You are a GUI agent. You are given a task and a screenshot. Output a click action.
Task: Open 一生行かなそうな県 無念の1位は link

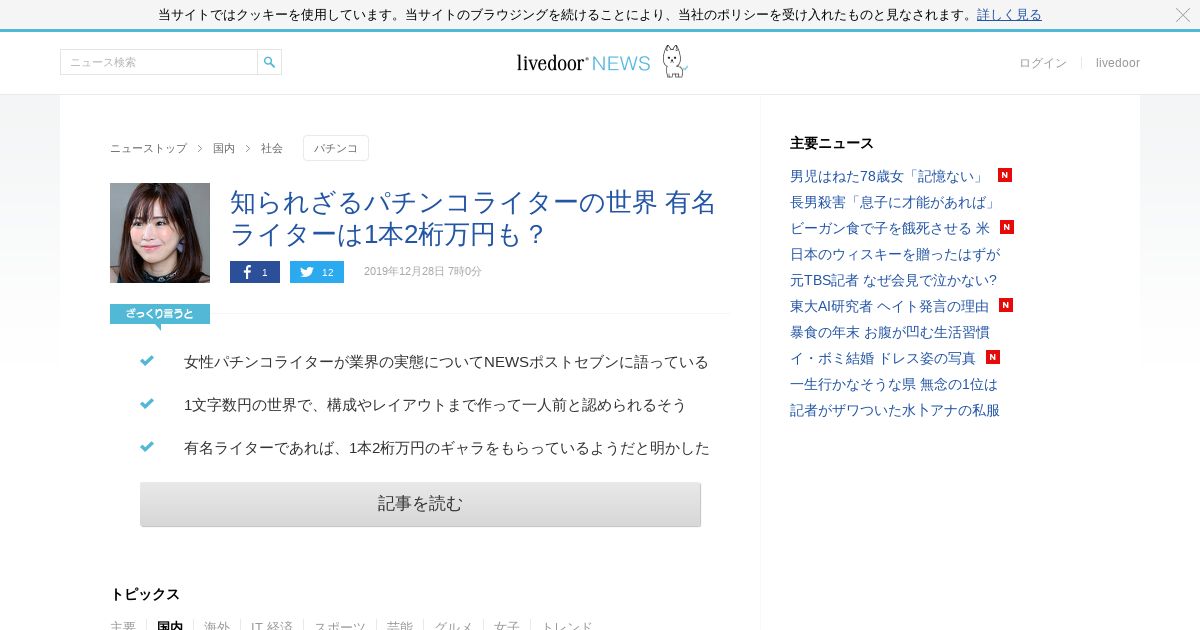(894, 384)
